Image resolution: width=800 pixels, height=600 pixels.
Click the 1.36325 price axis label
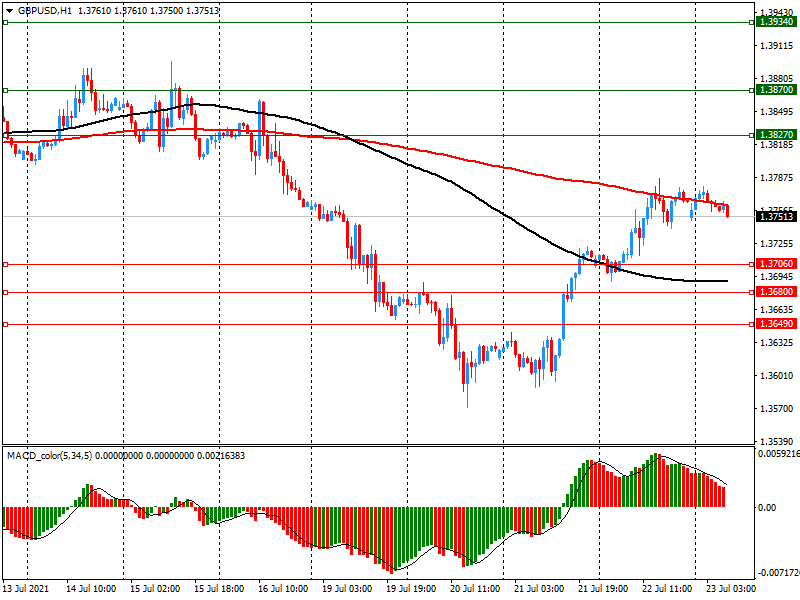tap(777, 343)
